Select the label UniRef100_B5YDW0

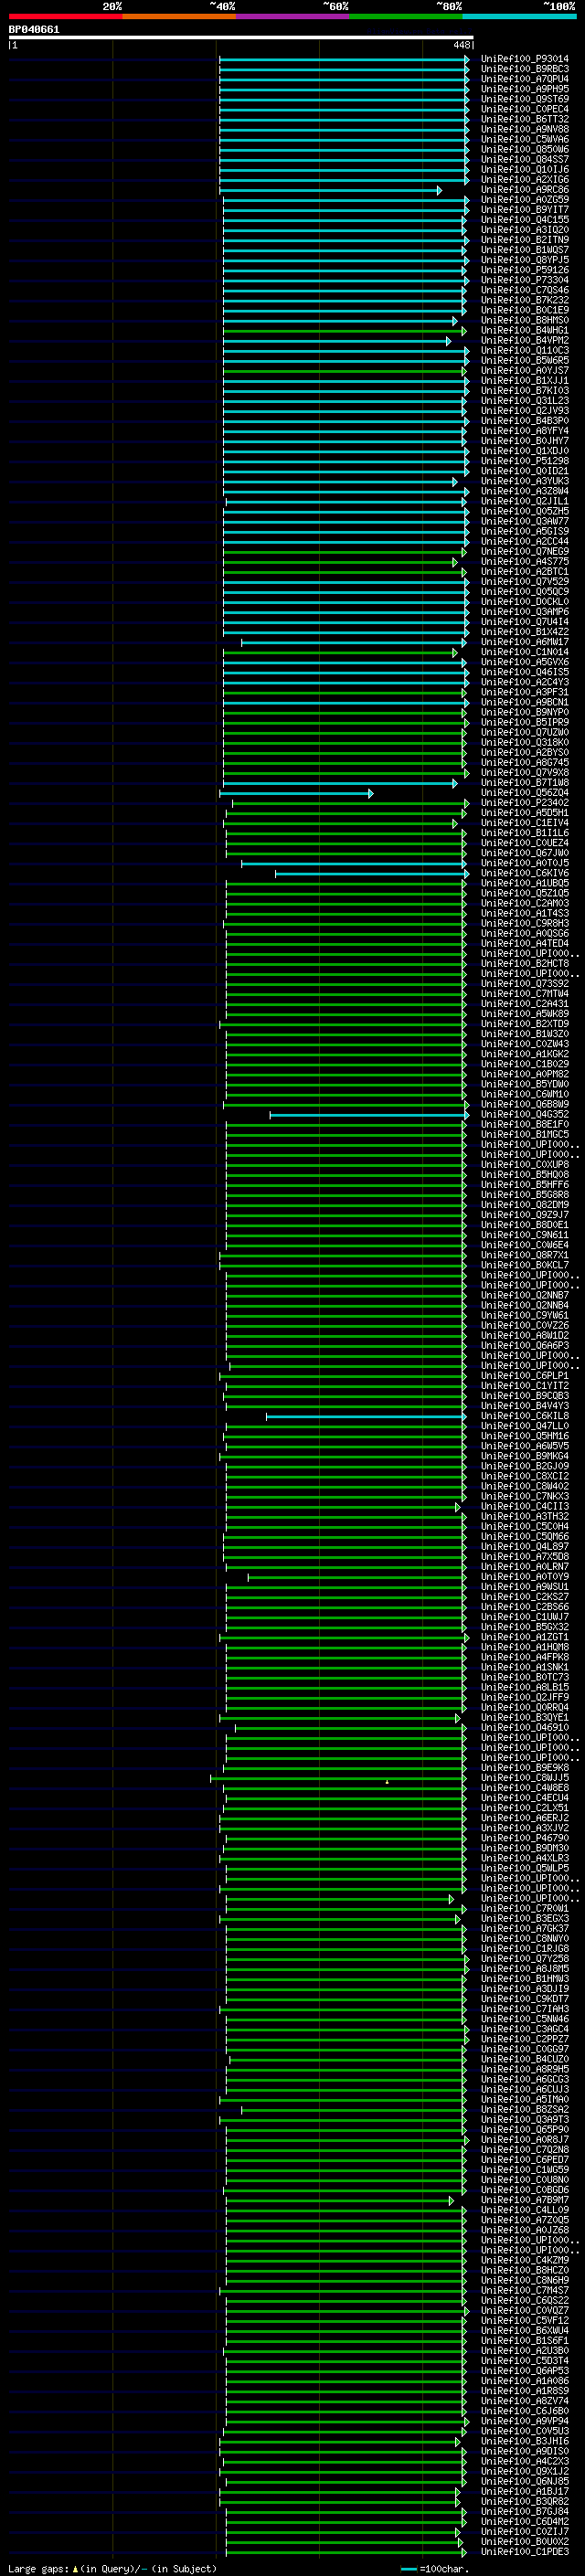(525, 1084)
